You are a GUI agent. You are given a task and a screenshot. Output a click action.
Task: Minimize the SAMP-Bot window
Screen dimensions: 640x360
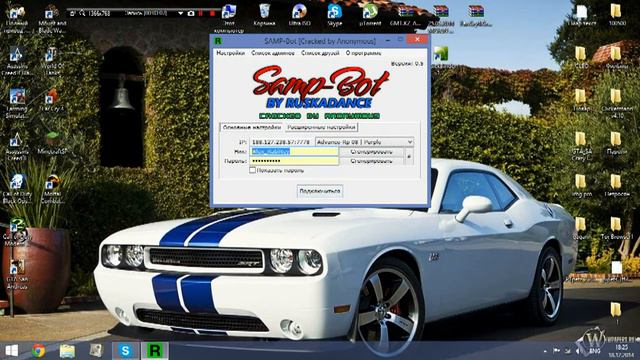coord(388,40)
